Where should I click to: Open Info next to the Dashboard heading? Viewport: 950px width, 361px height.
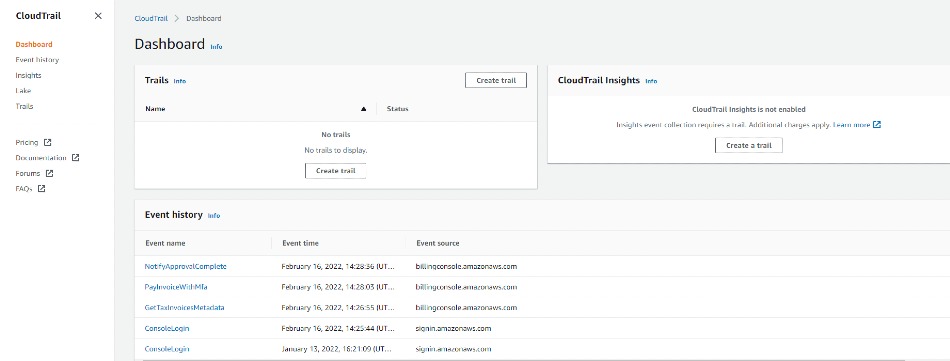[216, 47]
